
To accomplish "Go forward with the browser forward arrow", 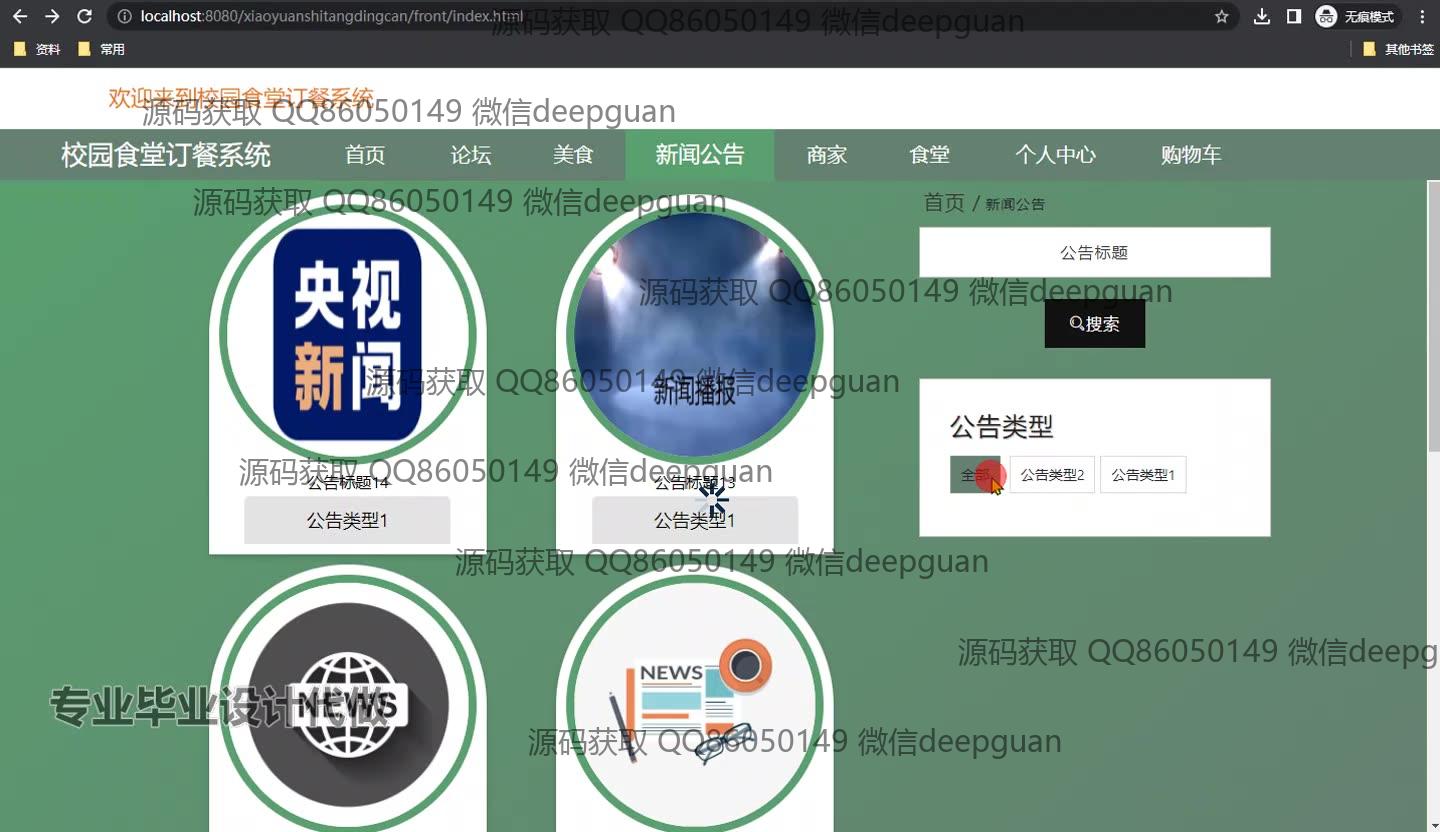I will 52,17.
